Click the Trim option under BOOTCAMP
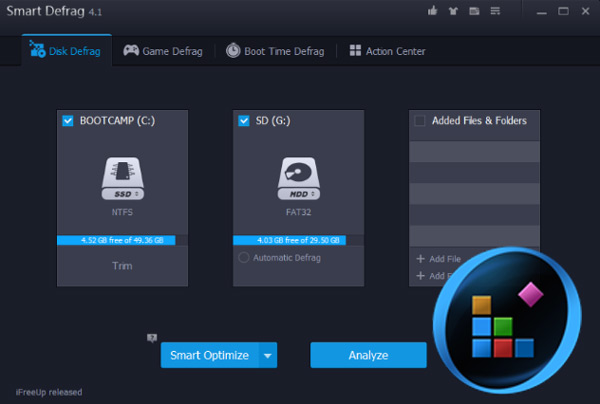The width and height of the screenshot is (600, 404). [x=122, y=266]
